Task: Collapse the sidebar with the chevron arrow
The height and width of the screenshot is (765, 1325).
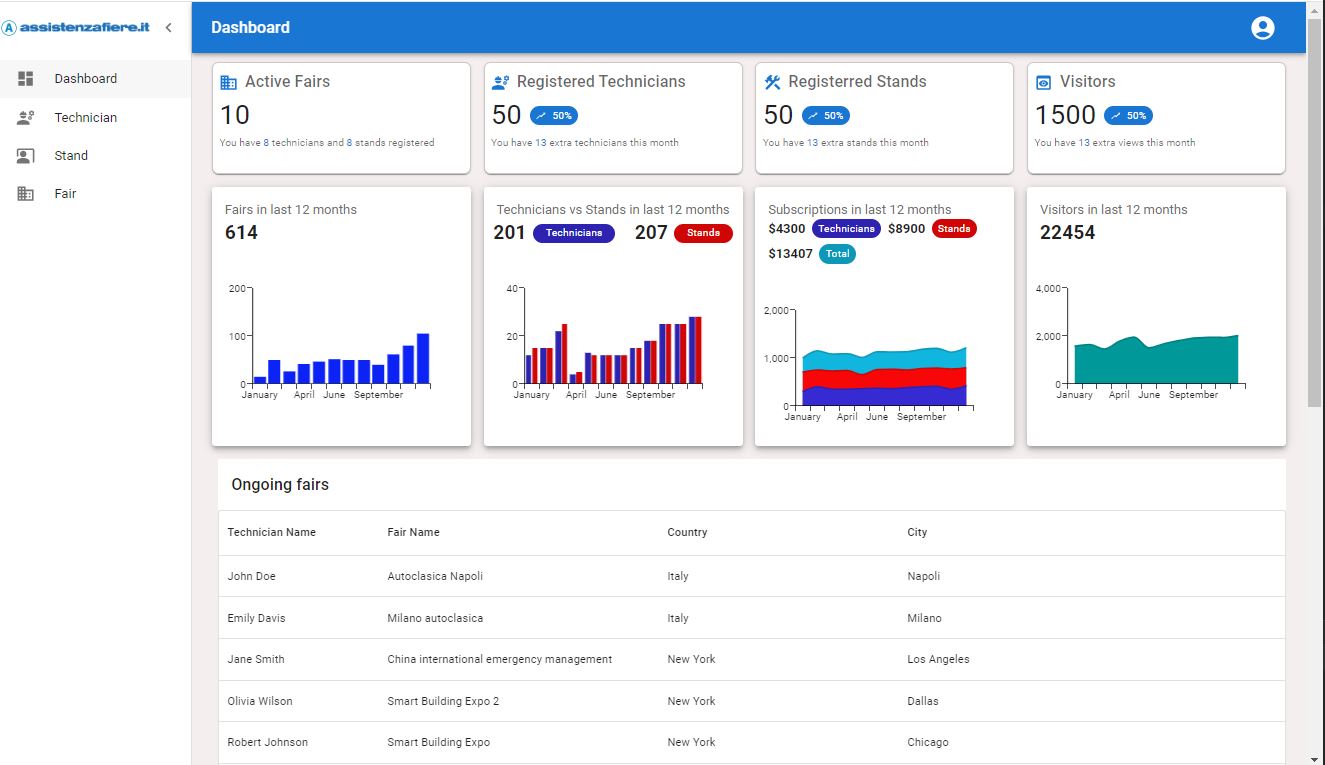Action: (x=168, y=28)
